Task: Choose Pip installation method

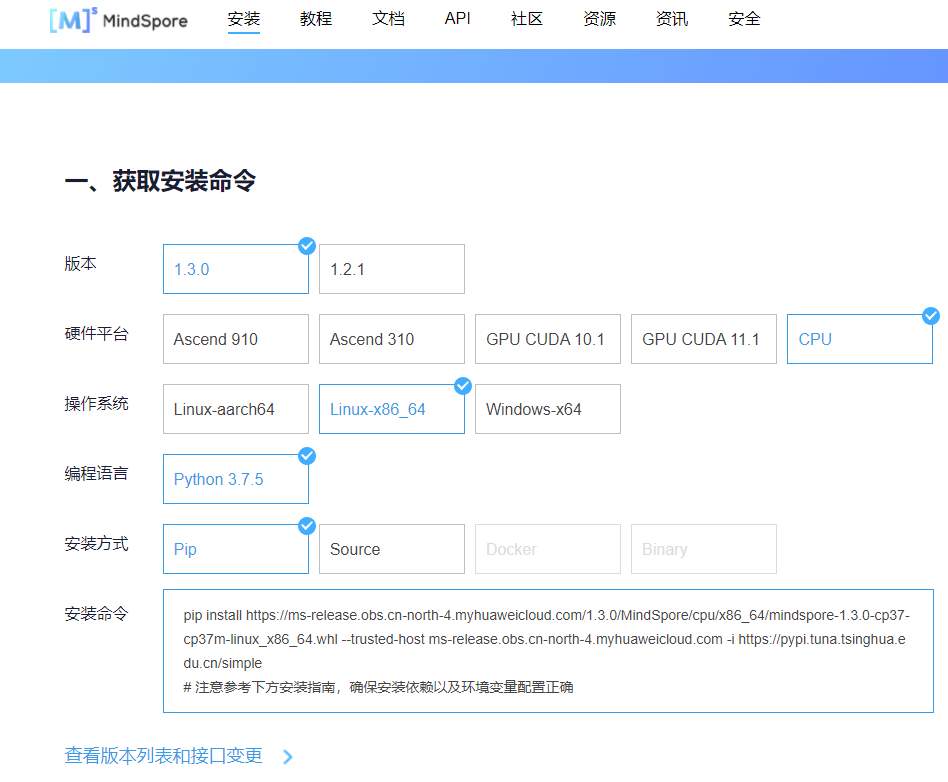Action: [x=236, y=549]
